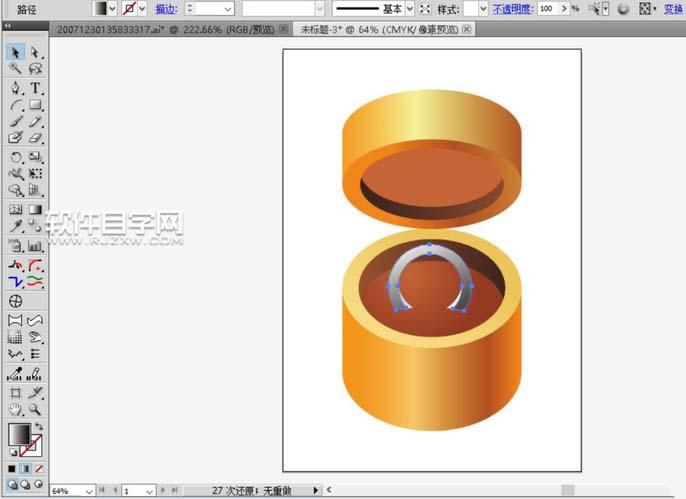Select the Zoom magnifier tool
The image size is (686, 499).
click(x=35, y=410)
